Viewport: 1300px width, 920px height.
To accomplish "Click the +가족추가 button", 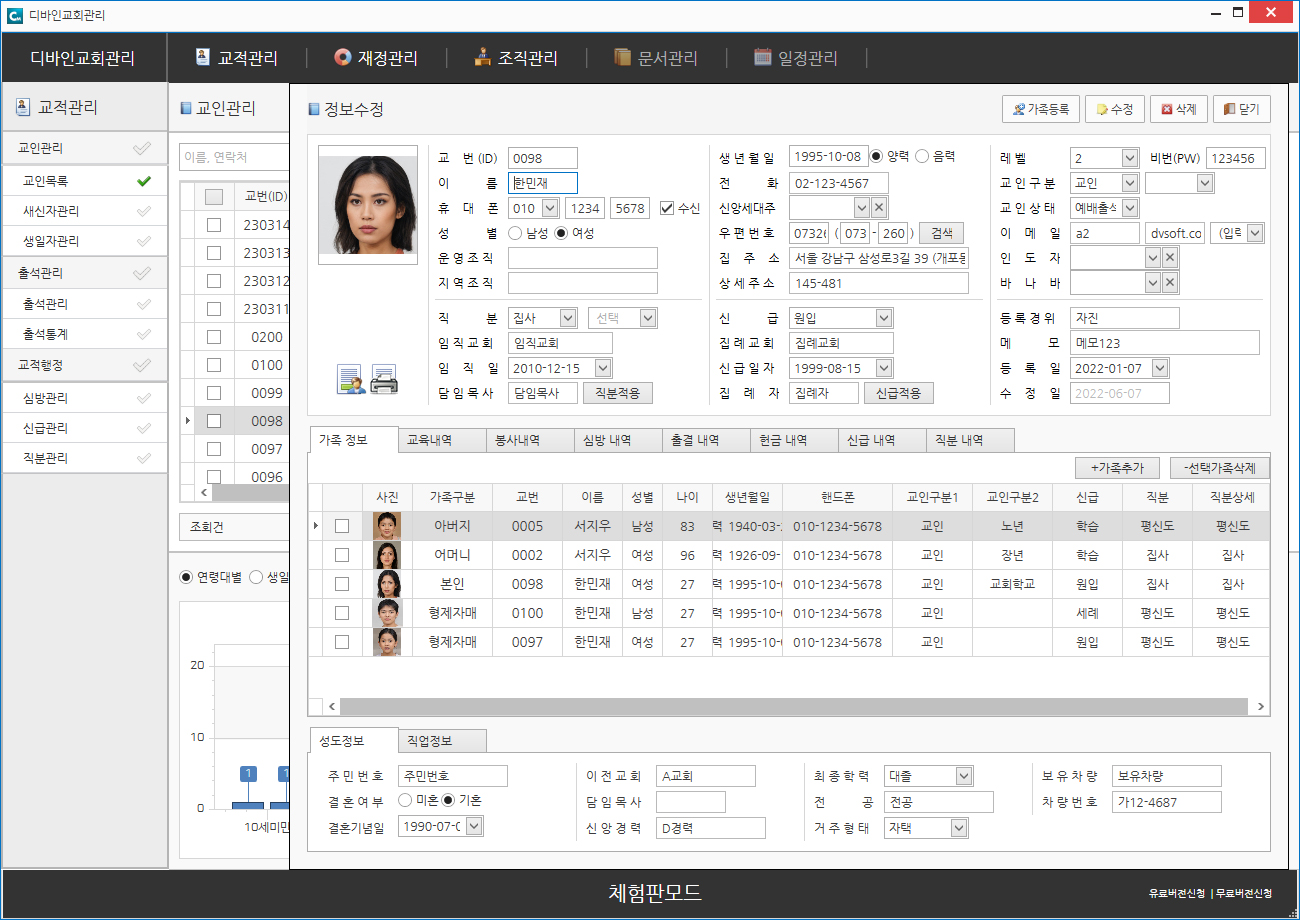I will pyautogui.click(x=1116, y=468).
